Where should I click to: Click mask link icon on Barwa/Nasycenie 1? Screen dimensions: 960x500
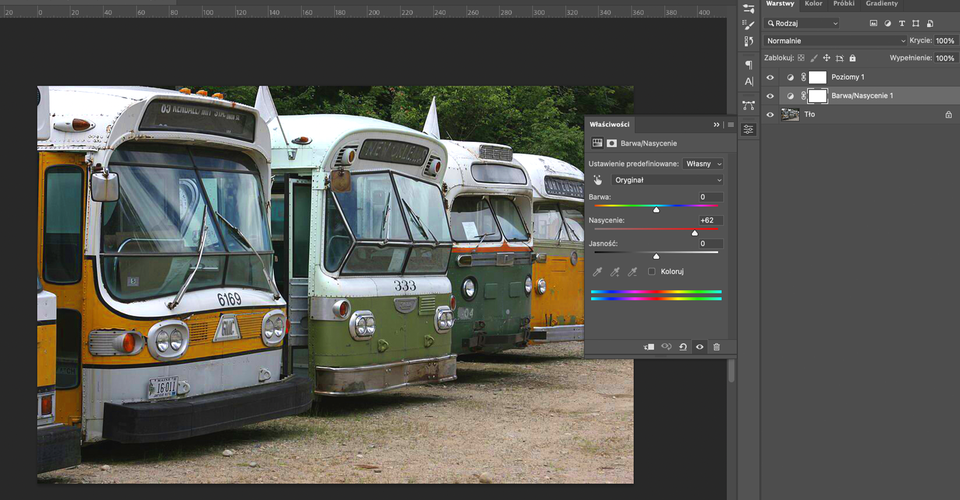pyautogui.click(x=804, y=96)
